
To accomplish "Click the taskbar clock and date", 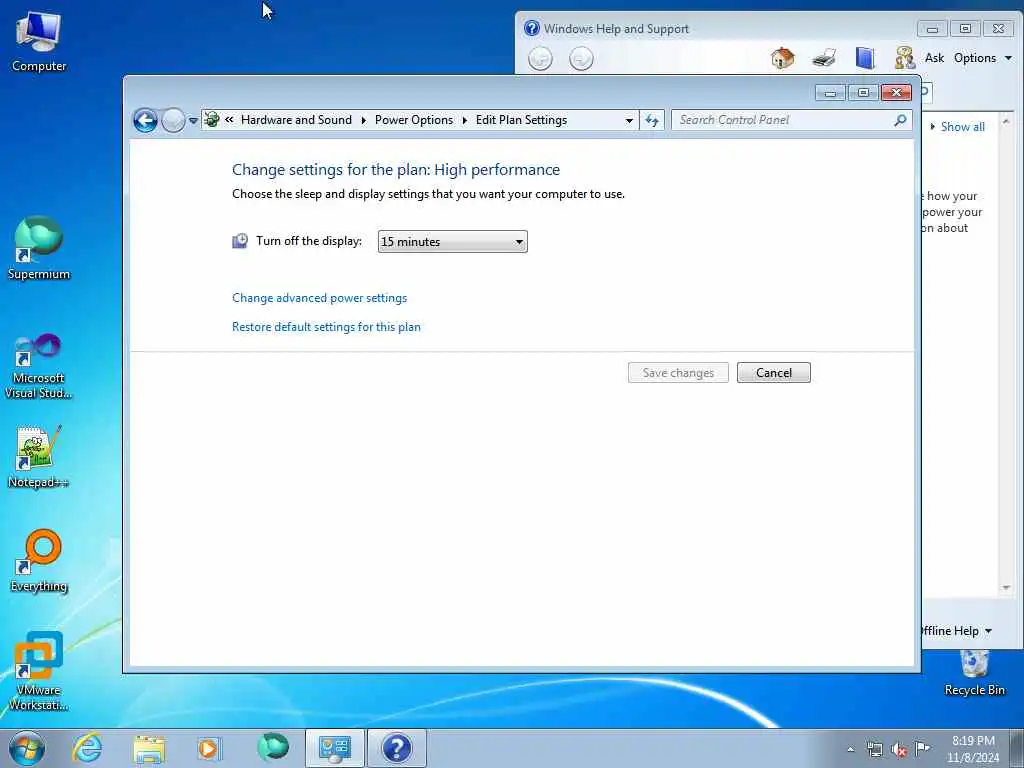I will 973,749.
